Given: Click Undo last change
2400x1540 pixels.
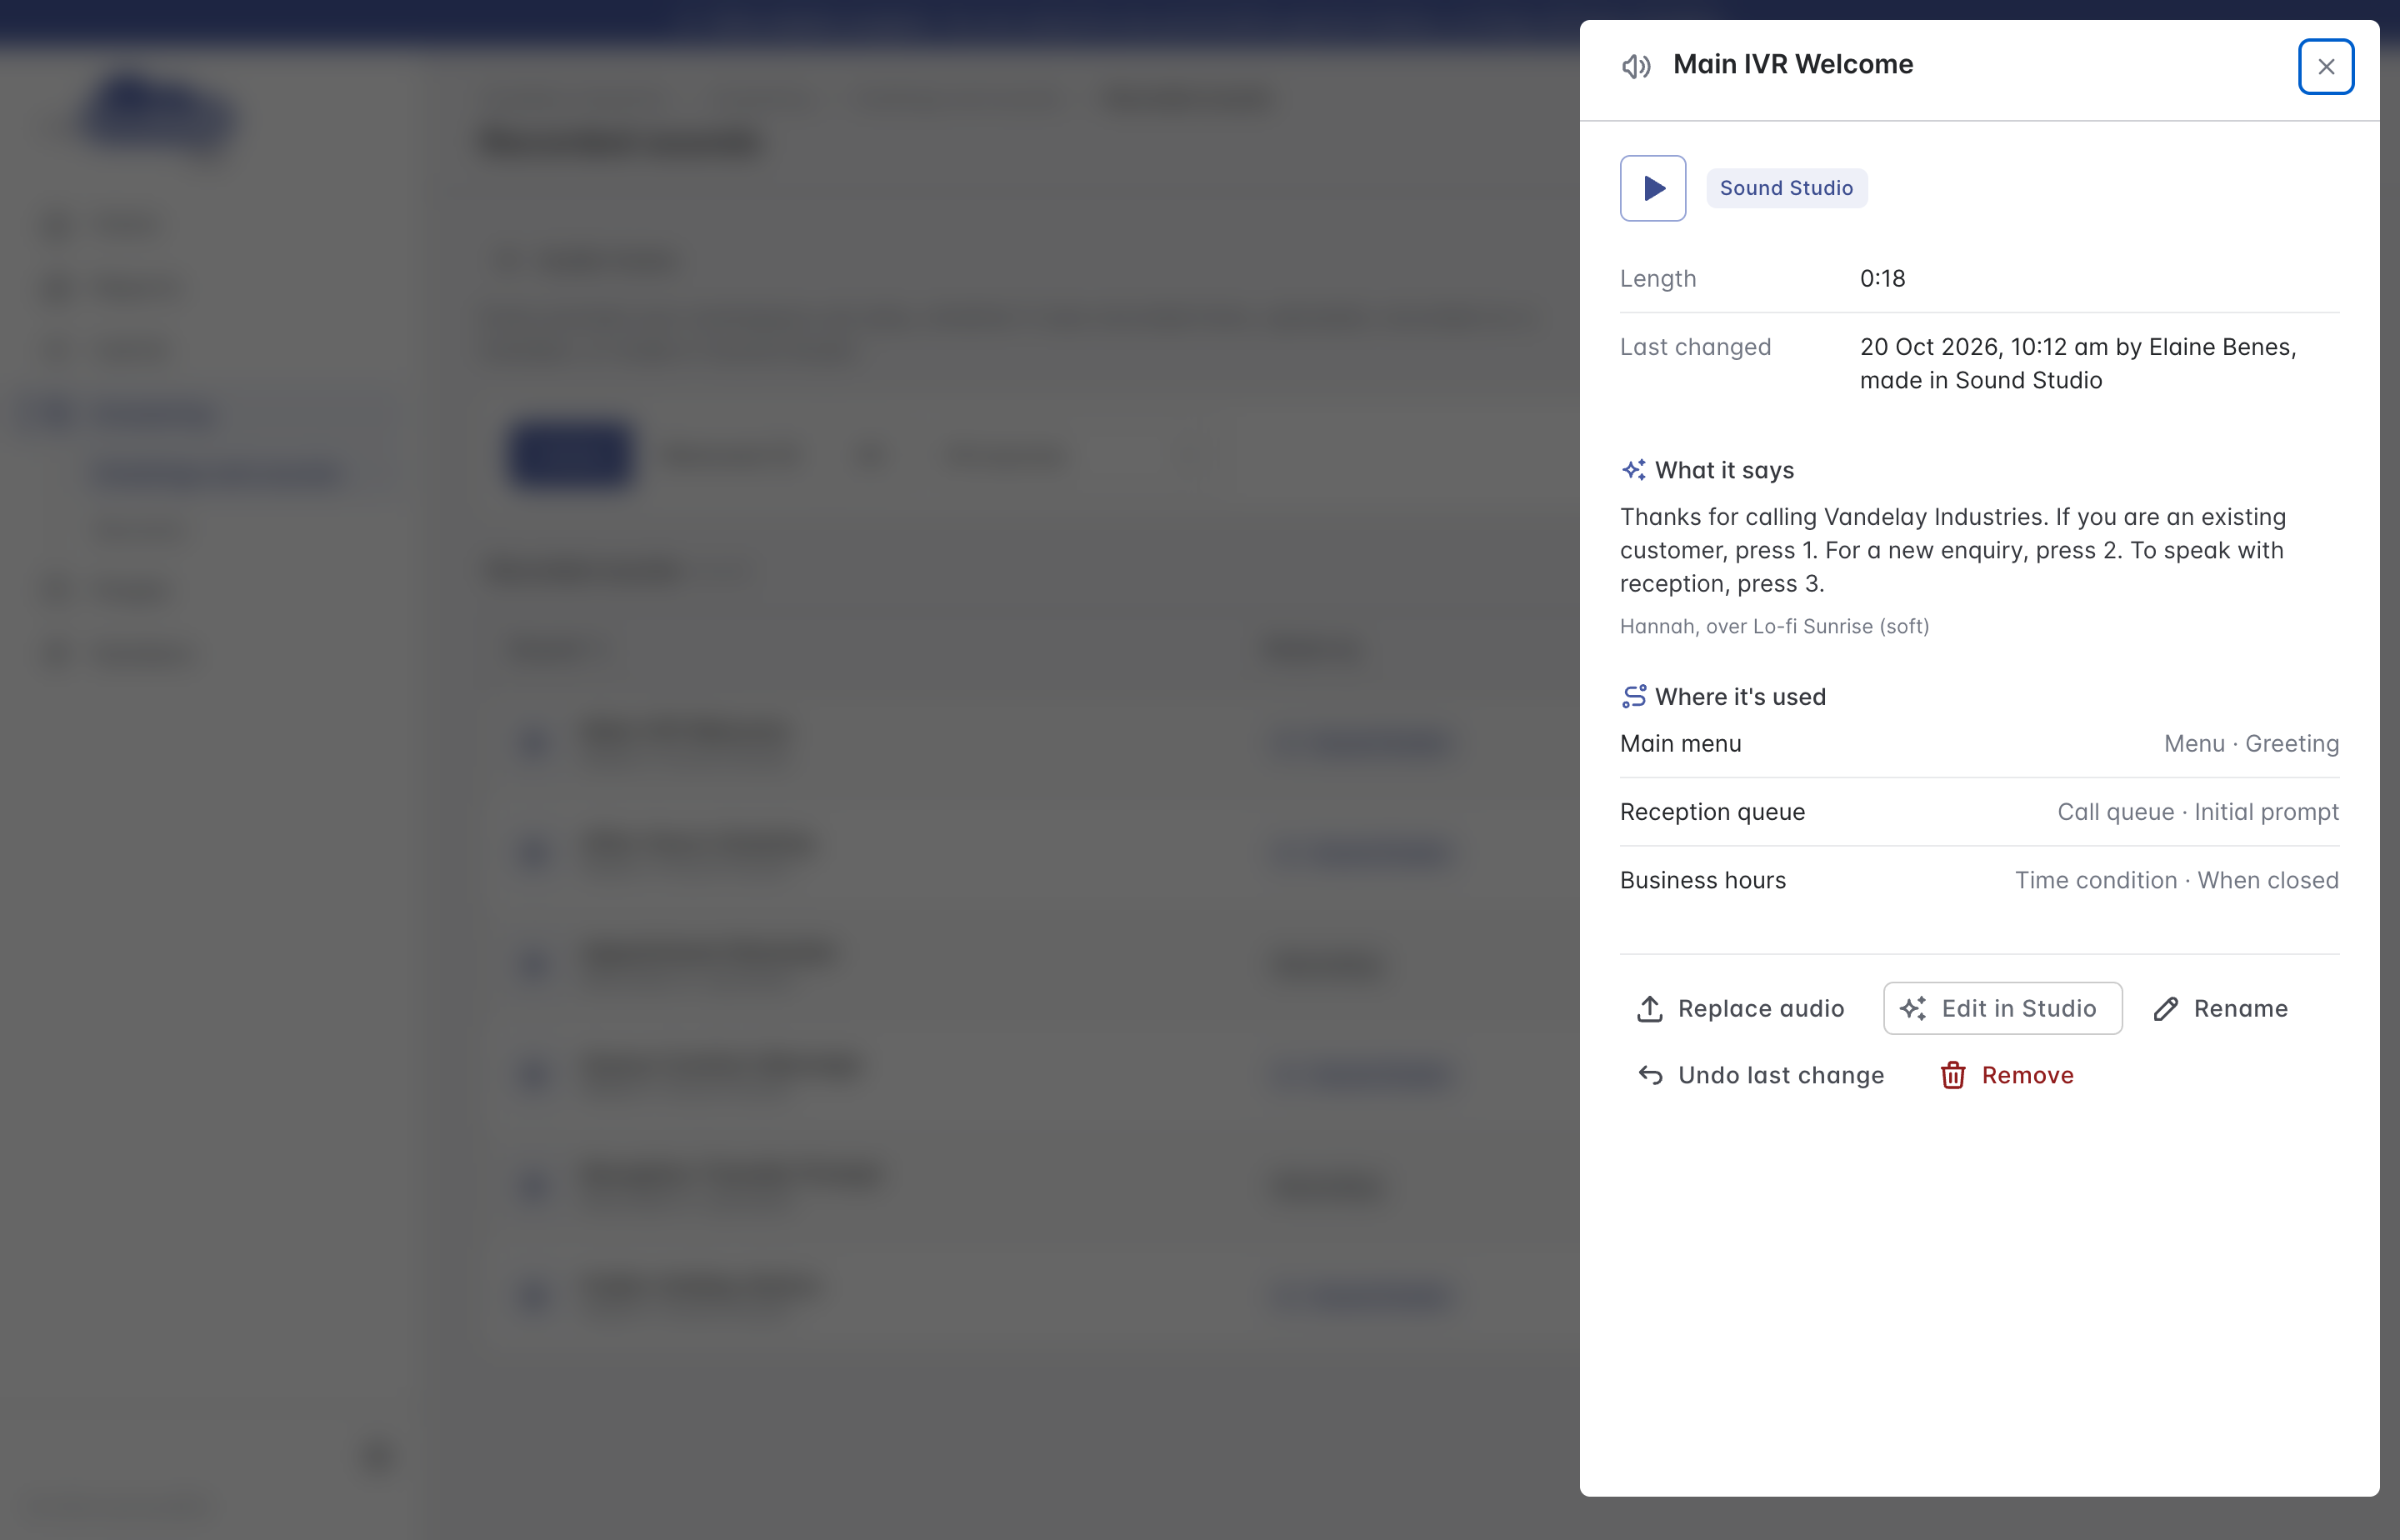Looking at the screenshot, I should click(x=1761, y=1075).
